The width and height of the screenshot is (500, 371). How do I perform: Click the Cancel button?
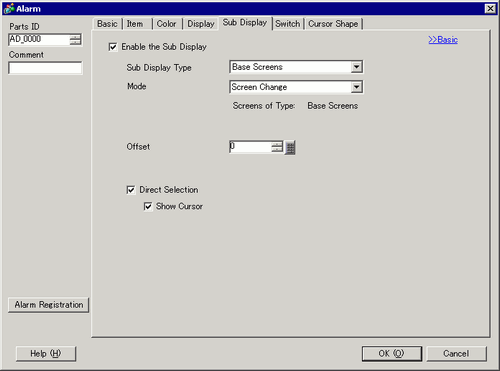point(456,354)
